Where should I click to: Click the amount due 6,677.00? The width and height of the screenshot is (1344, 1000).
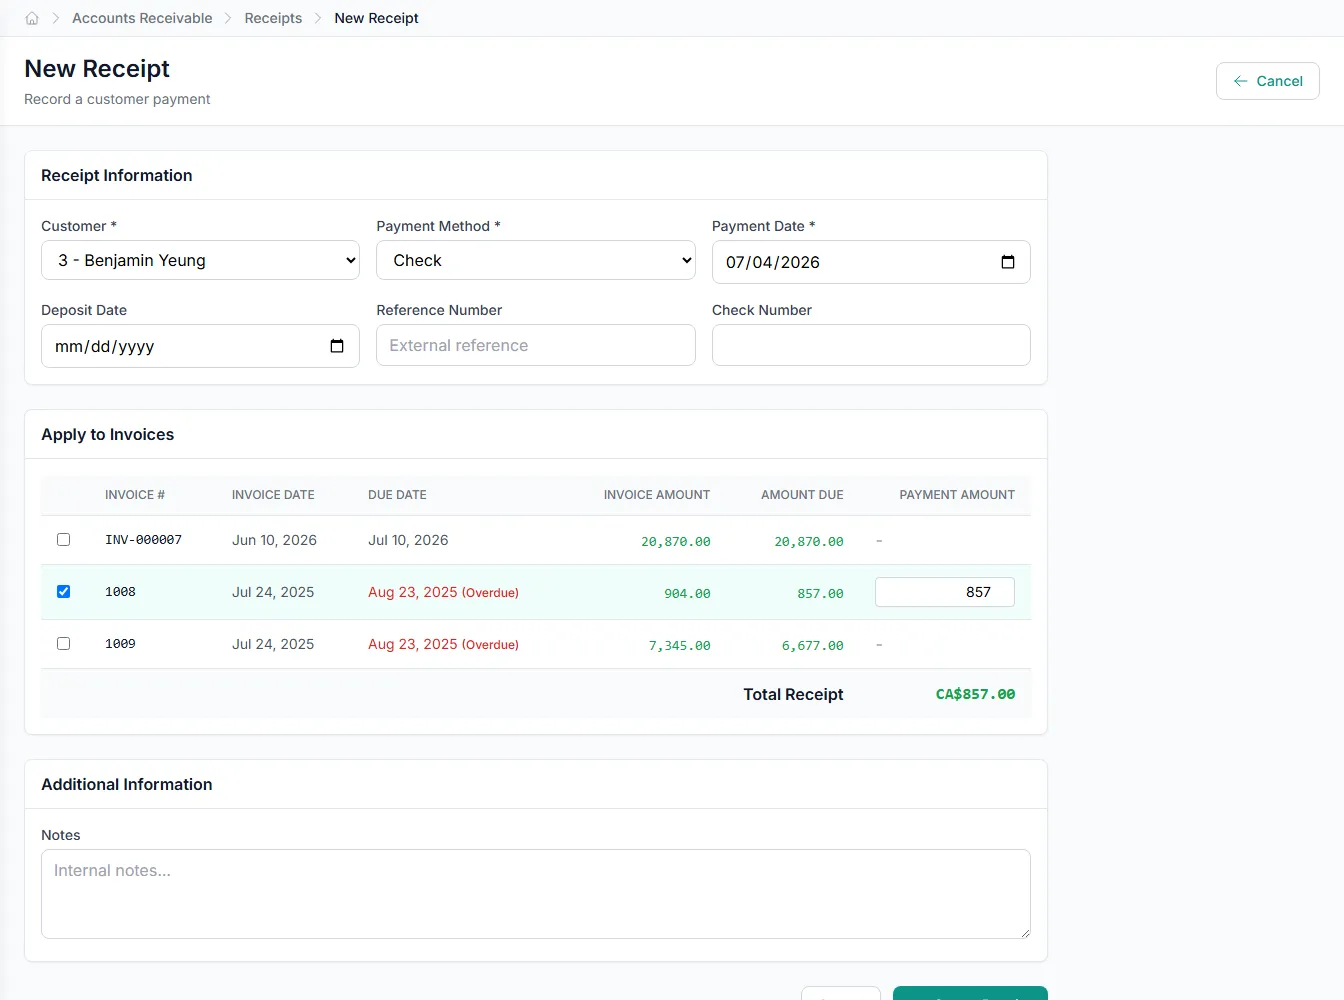click(x=812, y=646)
